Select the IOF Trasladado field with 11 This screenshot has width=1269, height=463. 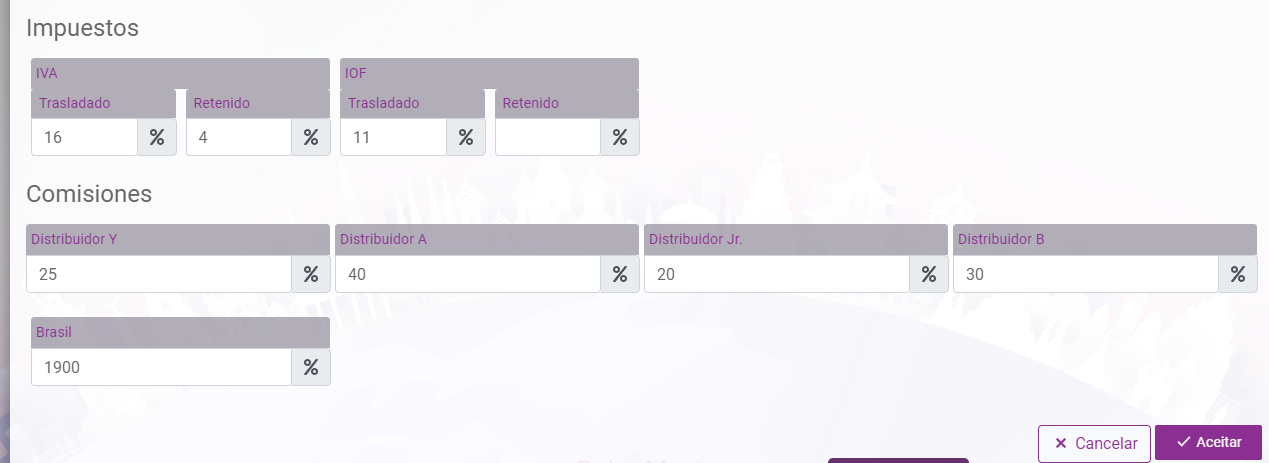(x=393, y=137)
